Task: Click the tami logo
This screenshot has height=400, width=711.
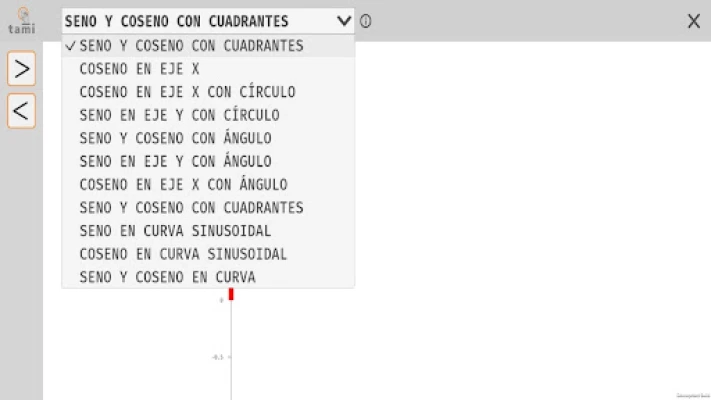Action: (21, 21)
